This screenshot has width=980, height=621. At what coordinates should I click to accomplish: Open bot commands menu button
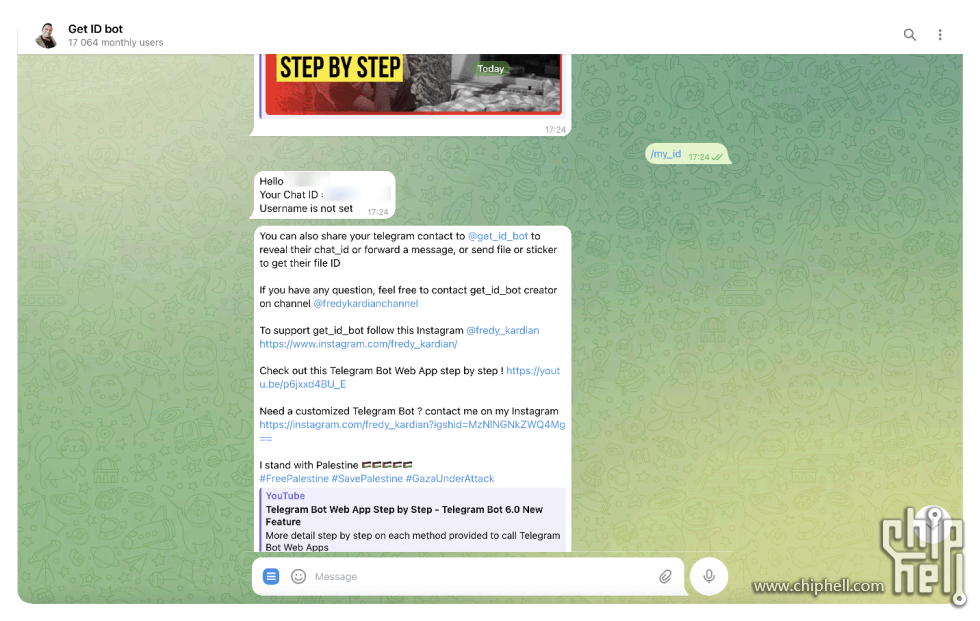click(271, 576)
